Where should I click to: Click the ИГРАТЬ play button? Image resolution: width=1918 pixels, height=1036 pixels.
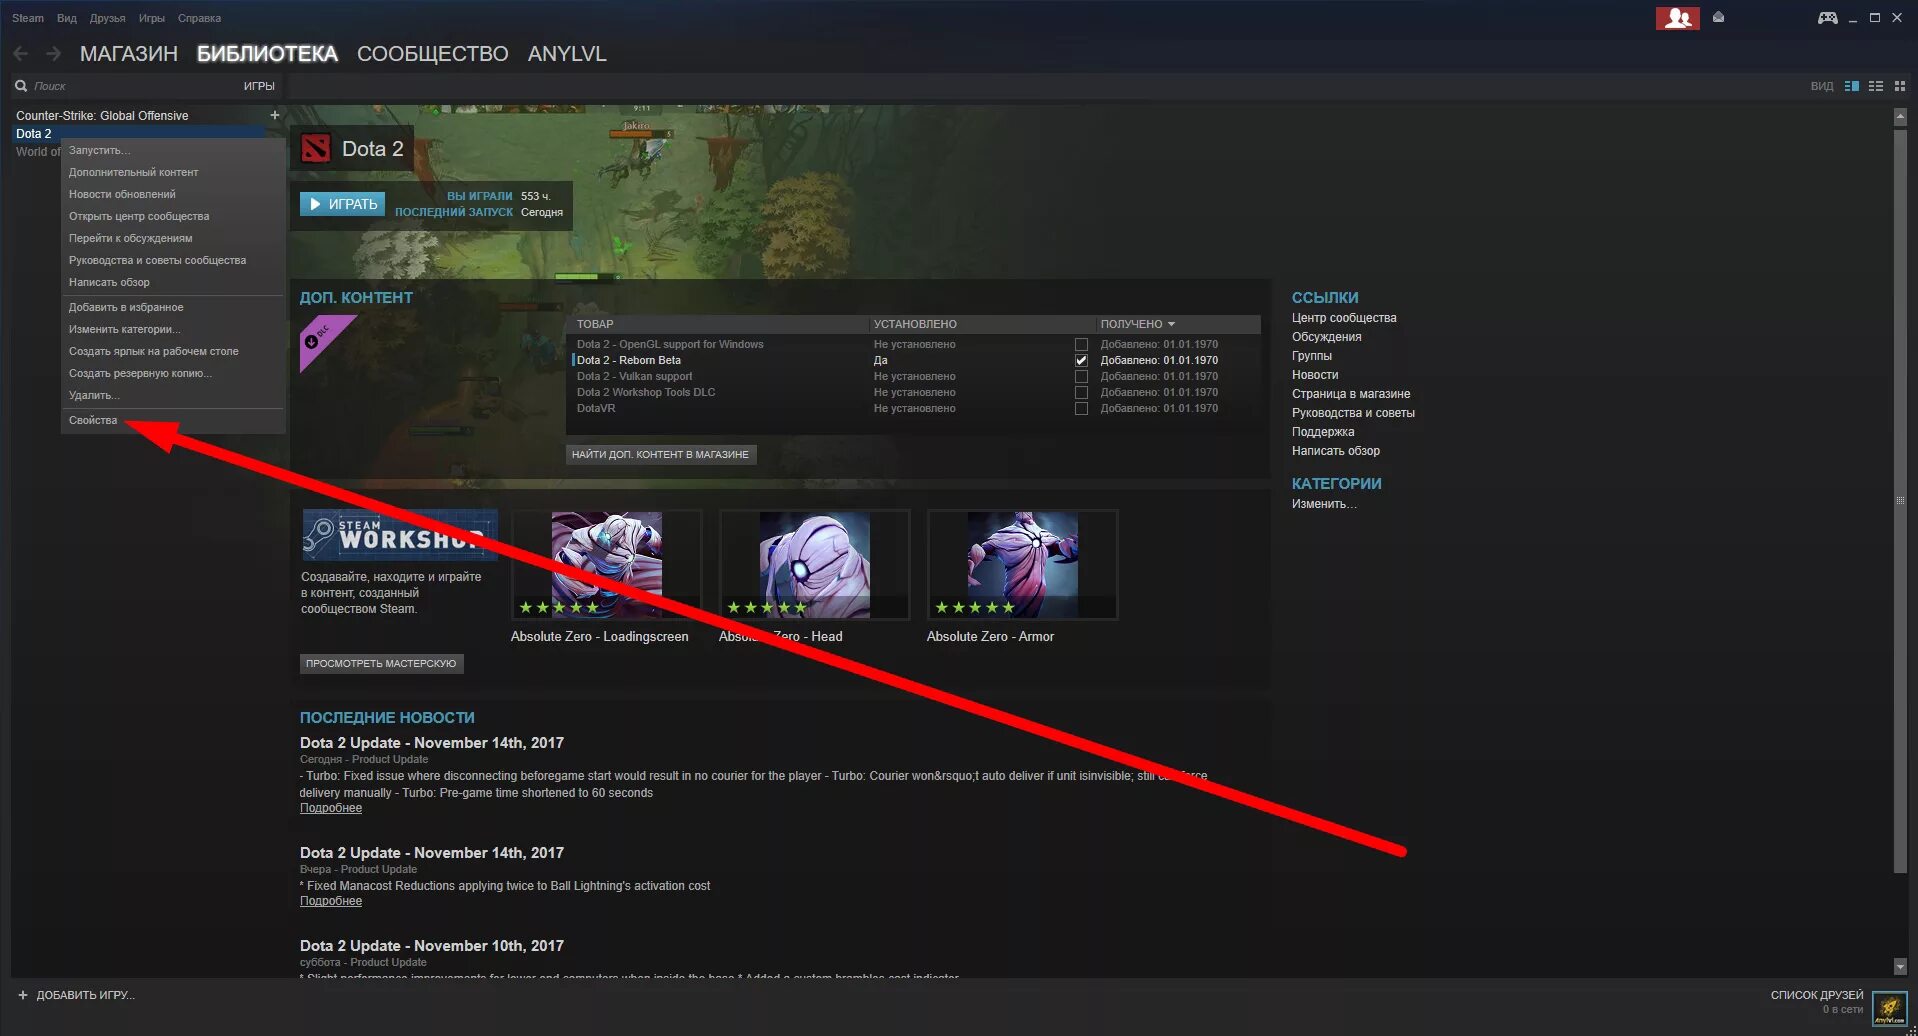click(343, 204)
